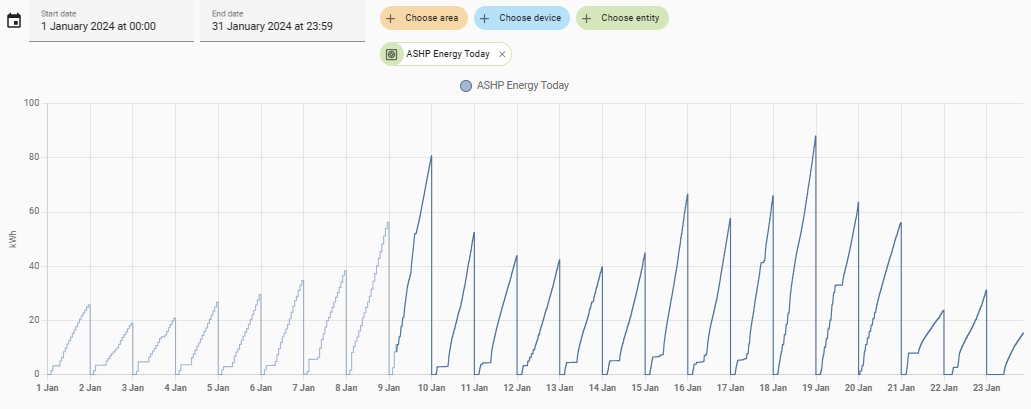Click the Choose area chip
Screen dimensions: 1031x409
pyautogui.click(x=423, y=18)
